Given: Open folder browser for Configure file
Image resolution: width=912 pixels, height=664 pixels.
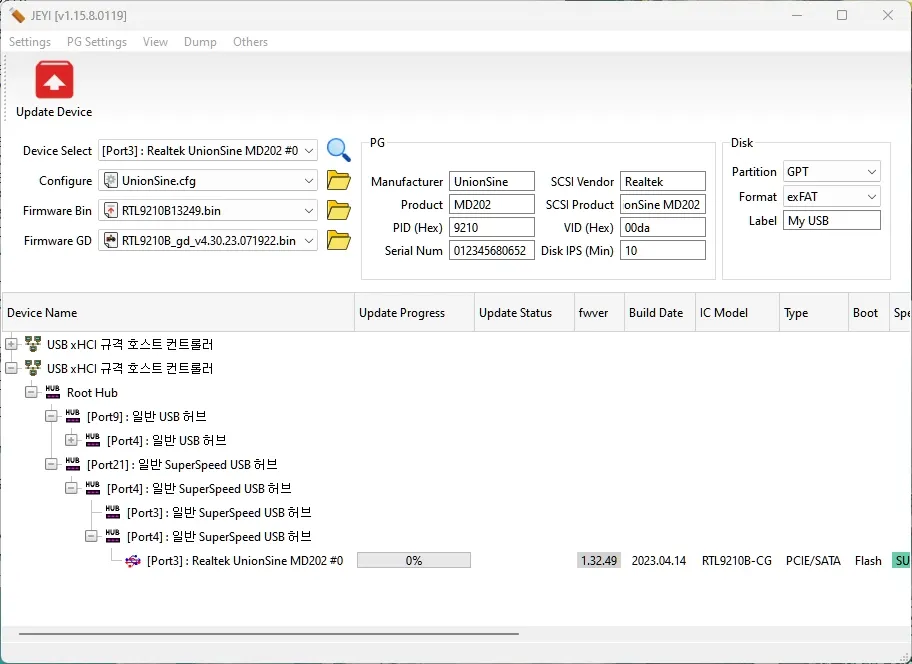Looking at the screenshot, I should coord(339,180).
